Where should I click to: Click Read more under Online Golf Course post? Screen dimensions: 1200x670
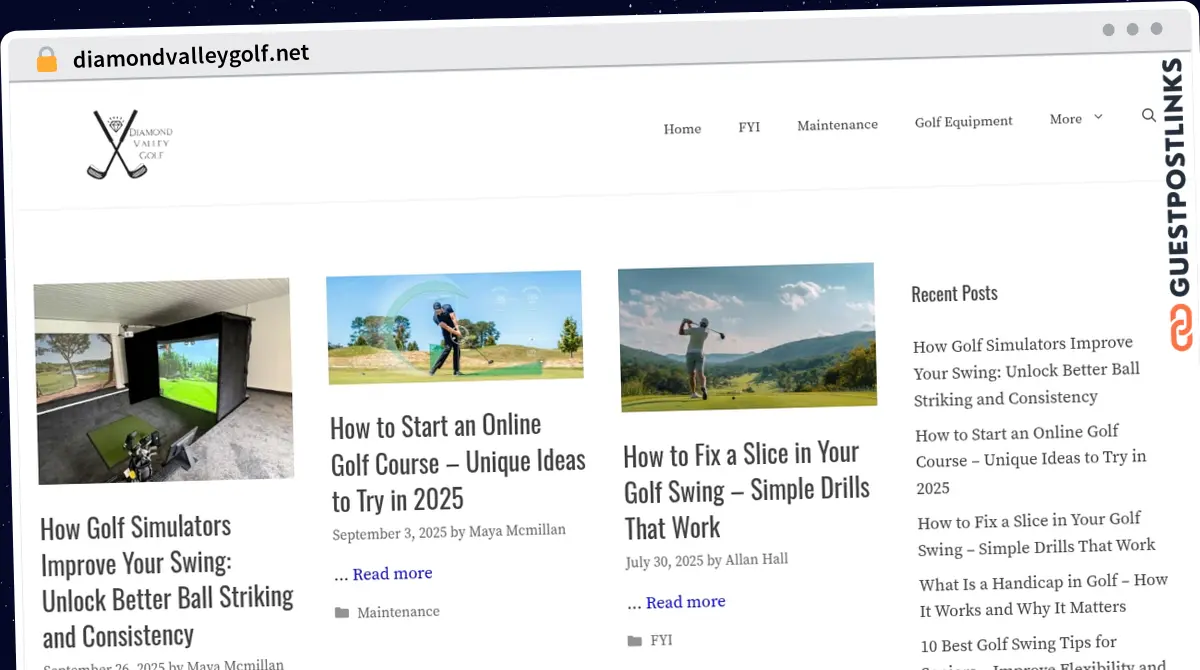[392, 574]
